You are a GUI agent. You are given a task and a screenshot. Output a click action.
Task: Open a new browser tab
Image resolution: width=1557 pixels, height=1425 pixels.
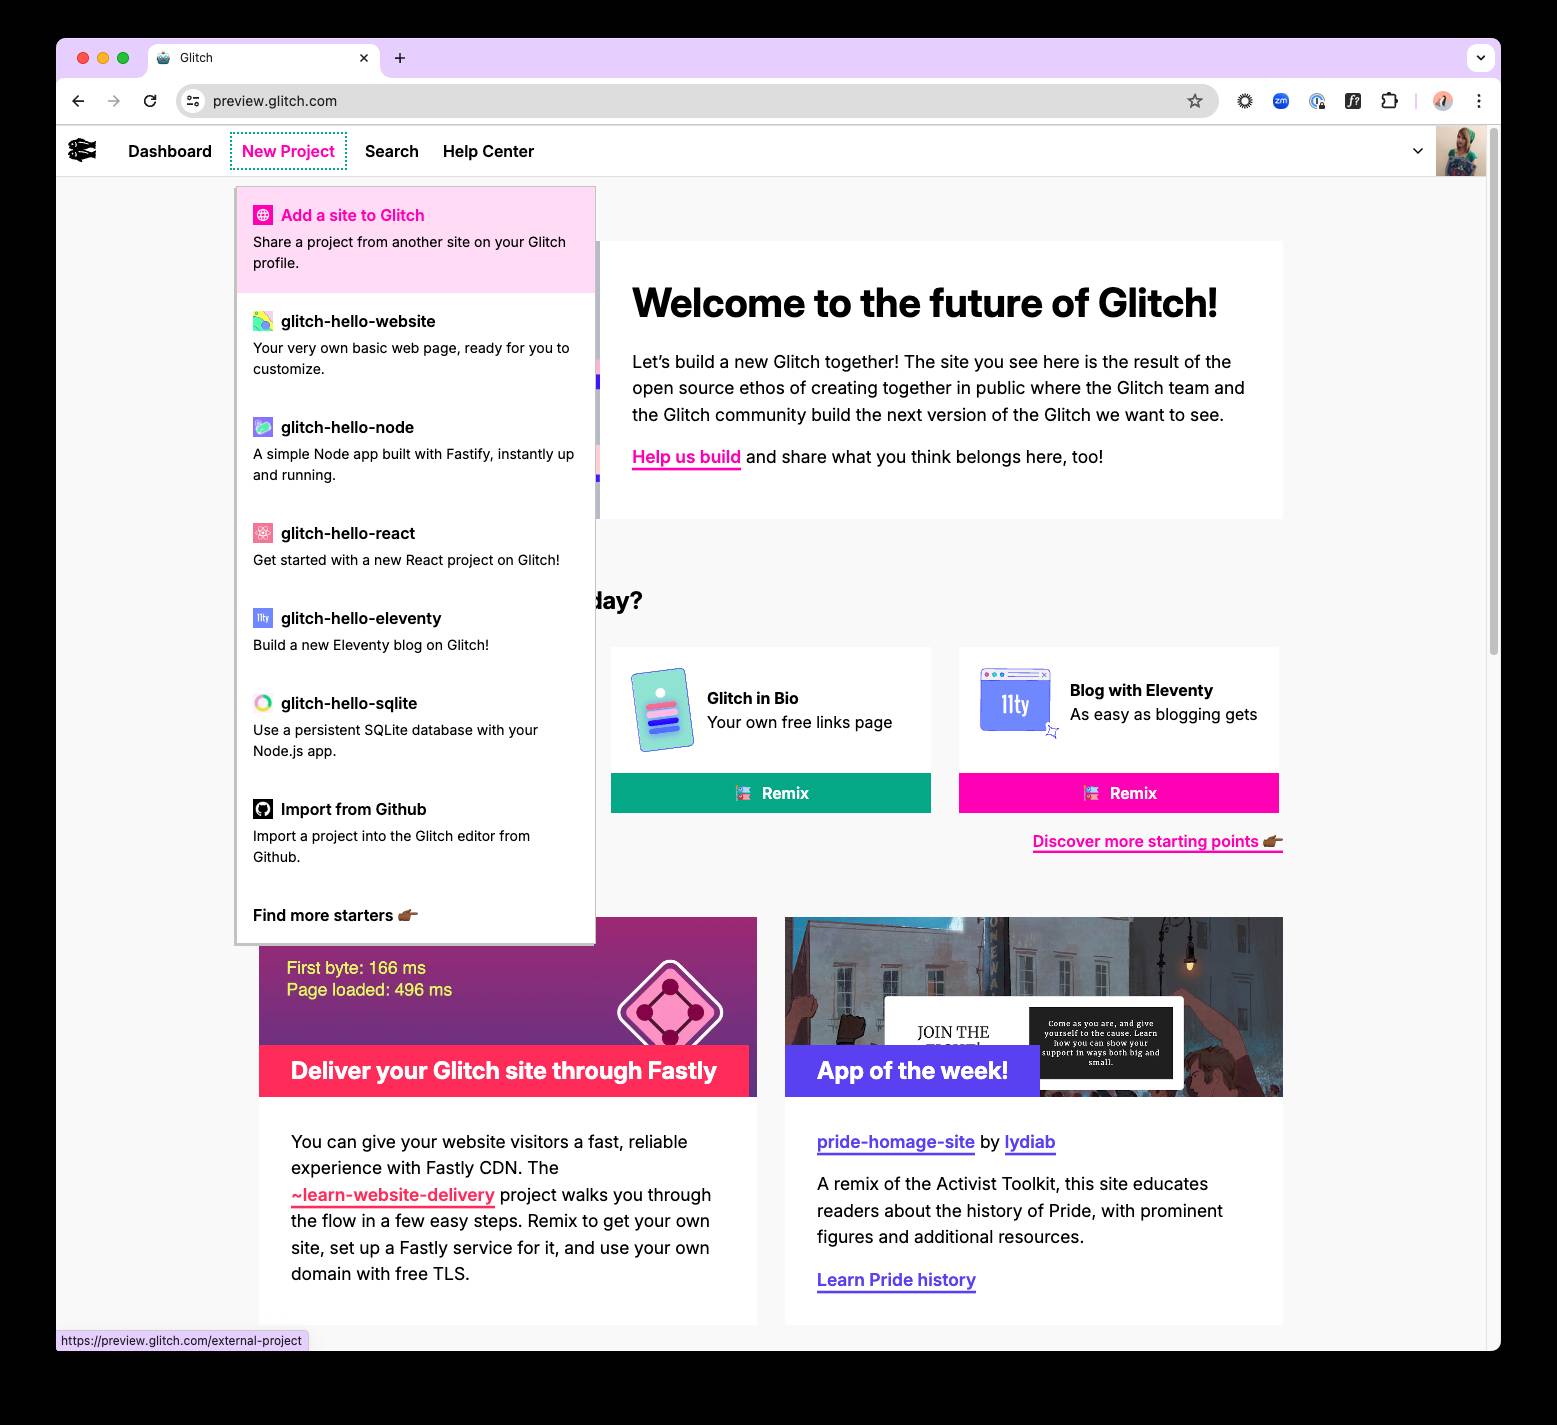[x=400, y=58]
